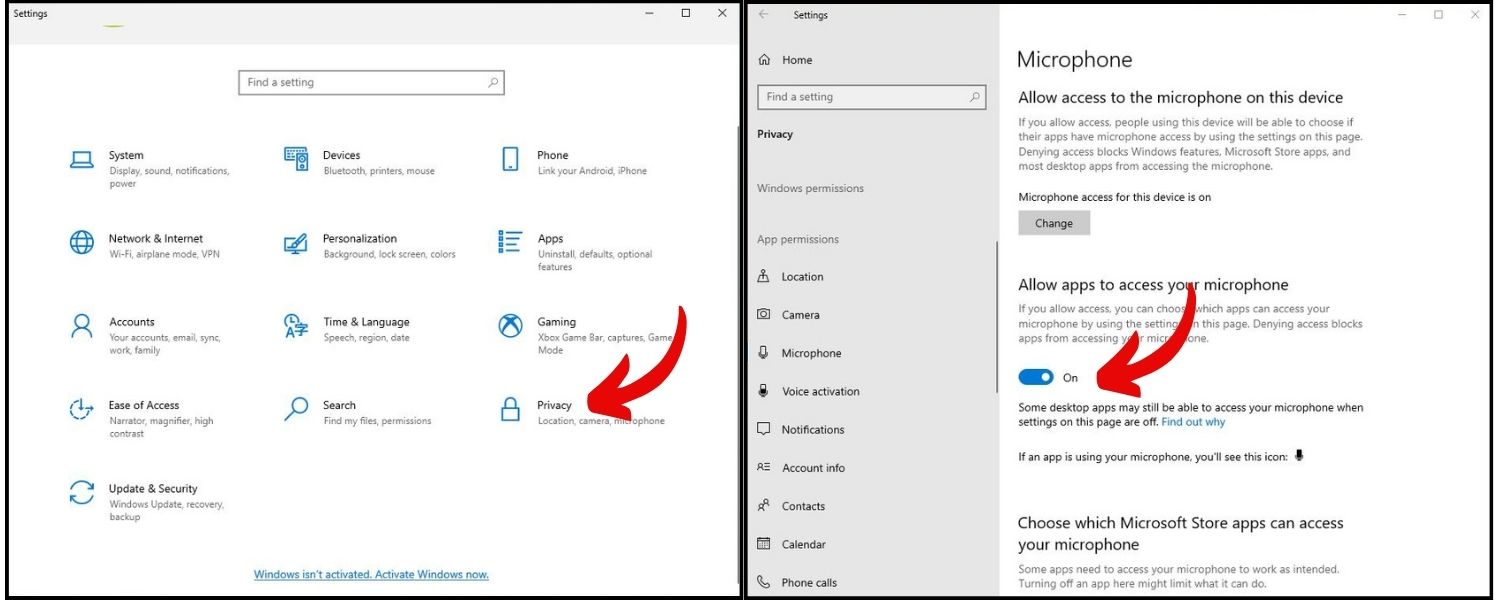Open the Network & Internet globe icon
The height and width of the screenshot is (600, 1500).
(x=81, y=242)
